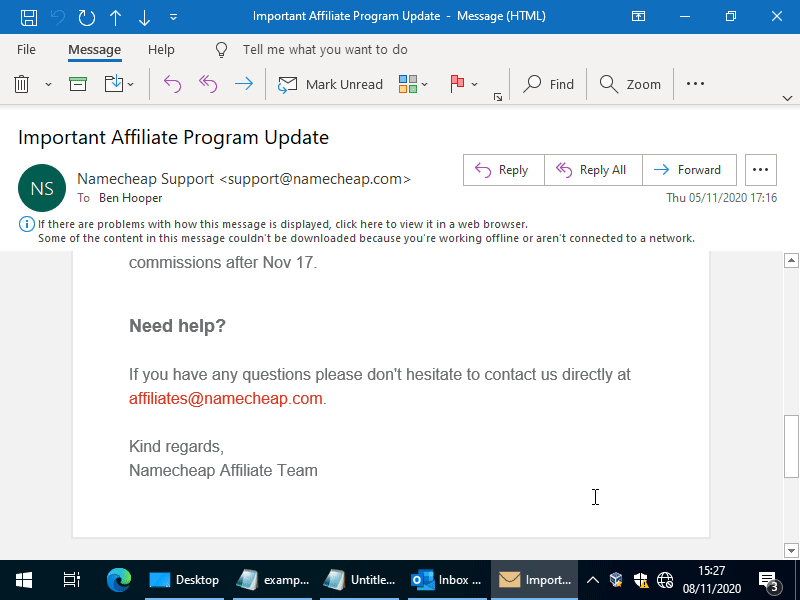Screen dimensions: 800x600
Task: Go to previous item with up arrow
Action: [115, 17]
